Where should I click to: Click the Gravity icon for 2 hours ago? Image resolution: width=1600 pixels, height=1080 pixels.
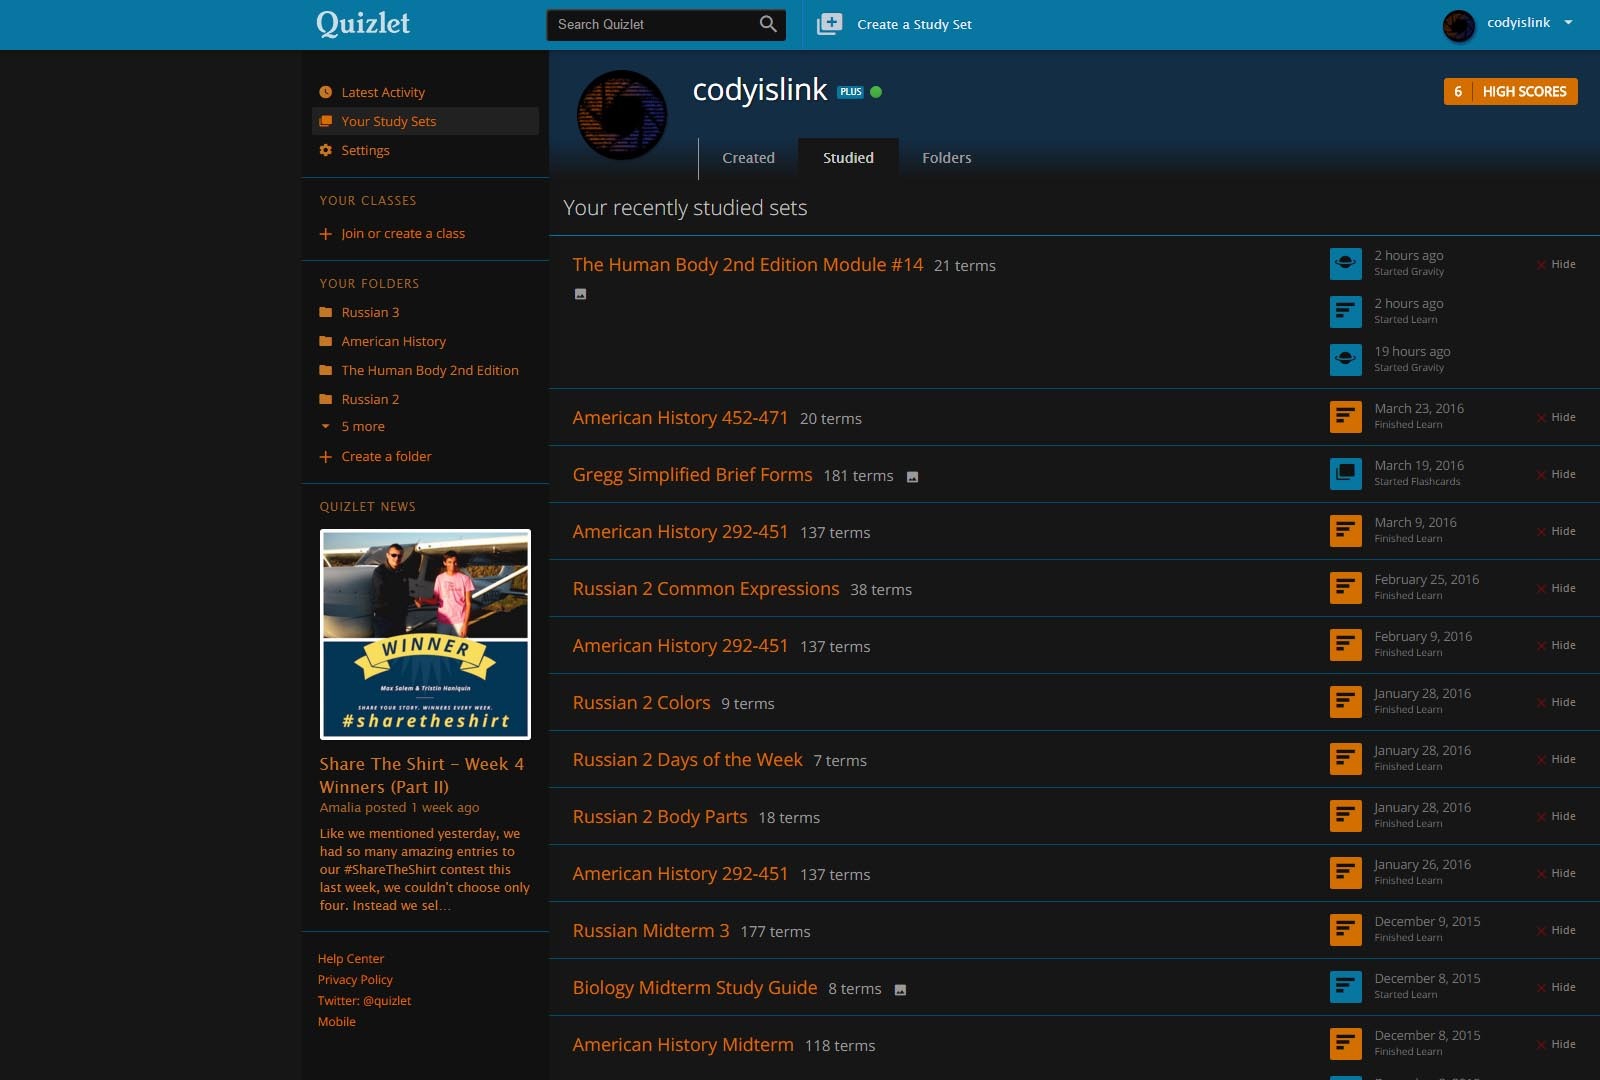pyautogui.click(x=1346, y=263)
